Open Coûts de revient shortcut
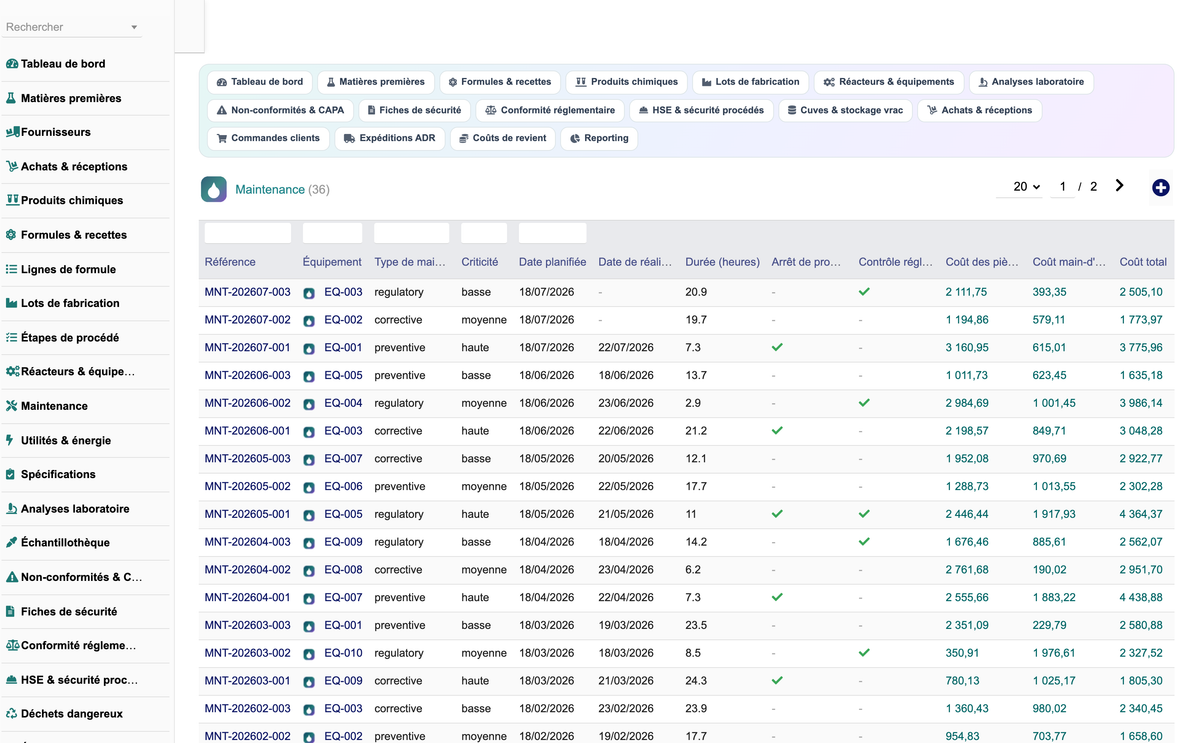 (x=502, y=138)
